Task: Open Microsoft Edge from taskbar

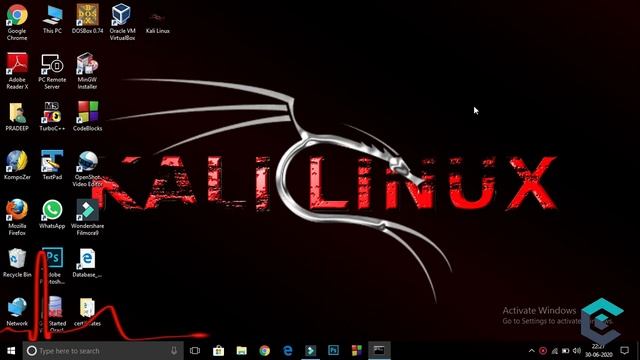Action: click(288, 351)
